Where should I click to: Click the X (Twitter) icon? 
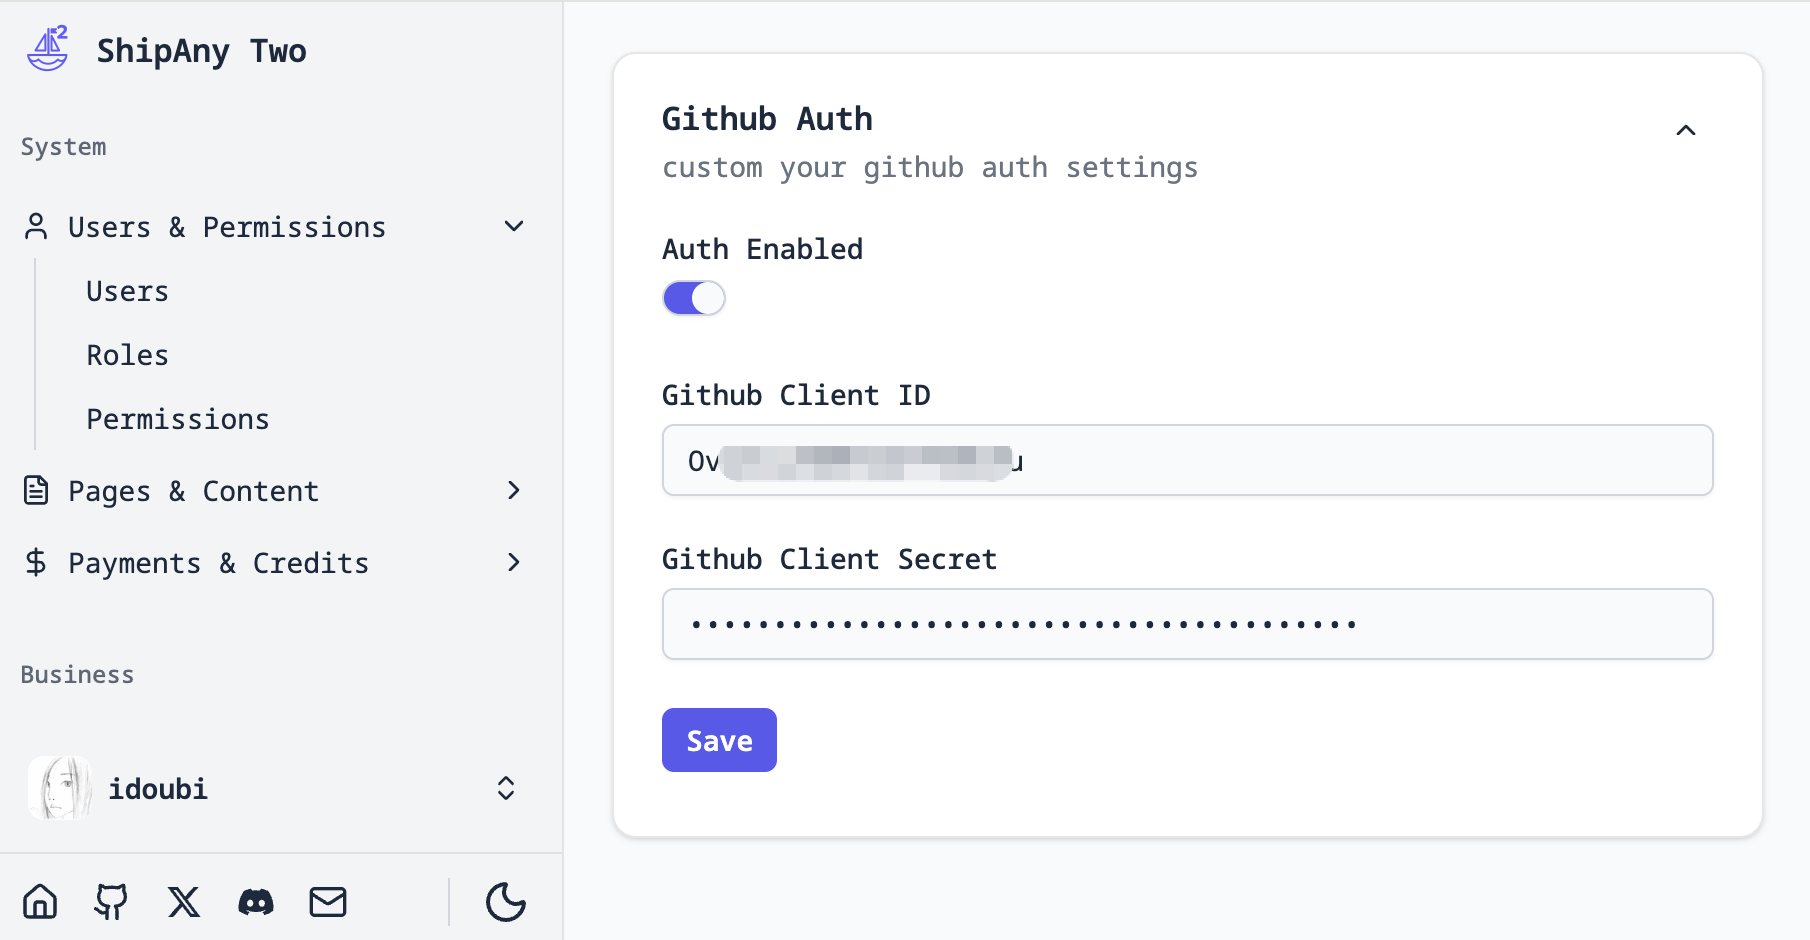pyautogui.click(x=184, y=902)
